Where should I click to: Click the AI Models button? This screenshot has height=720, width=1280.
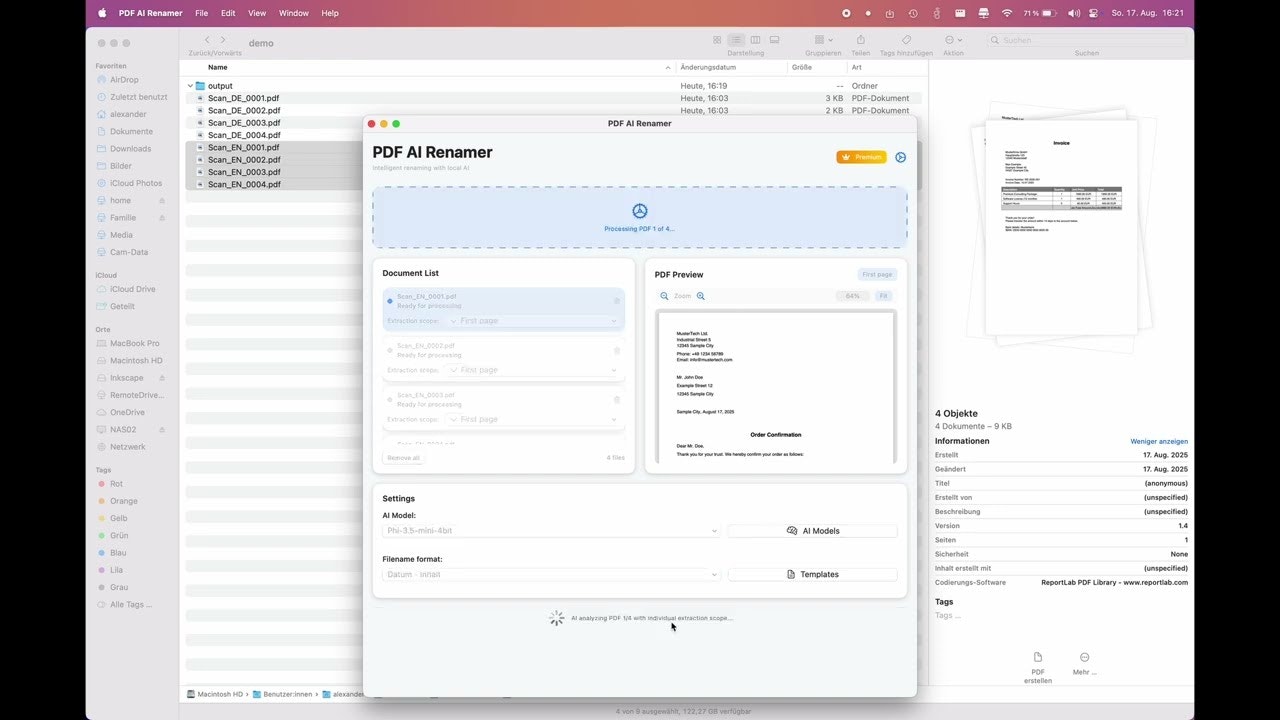pyautogui.click(x=812, y=531)
